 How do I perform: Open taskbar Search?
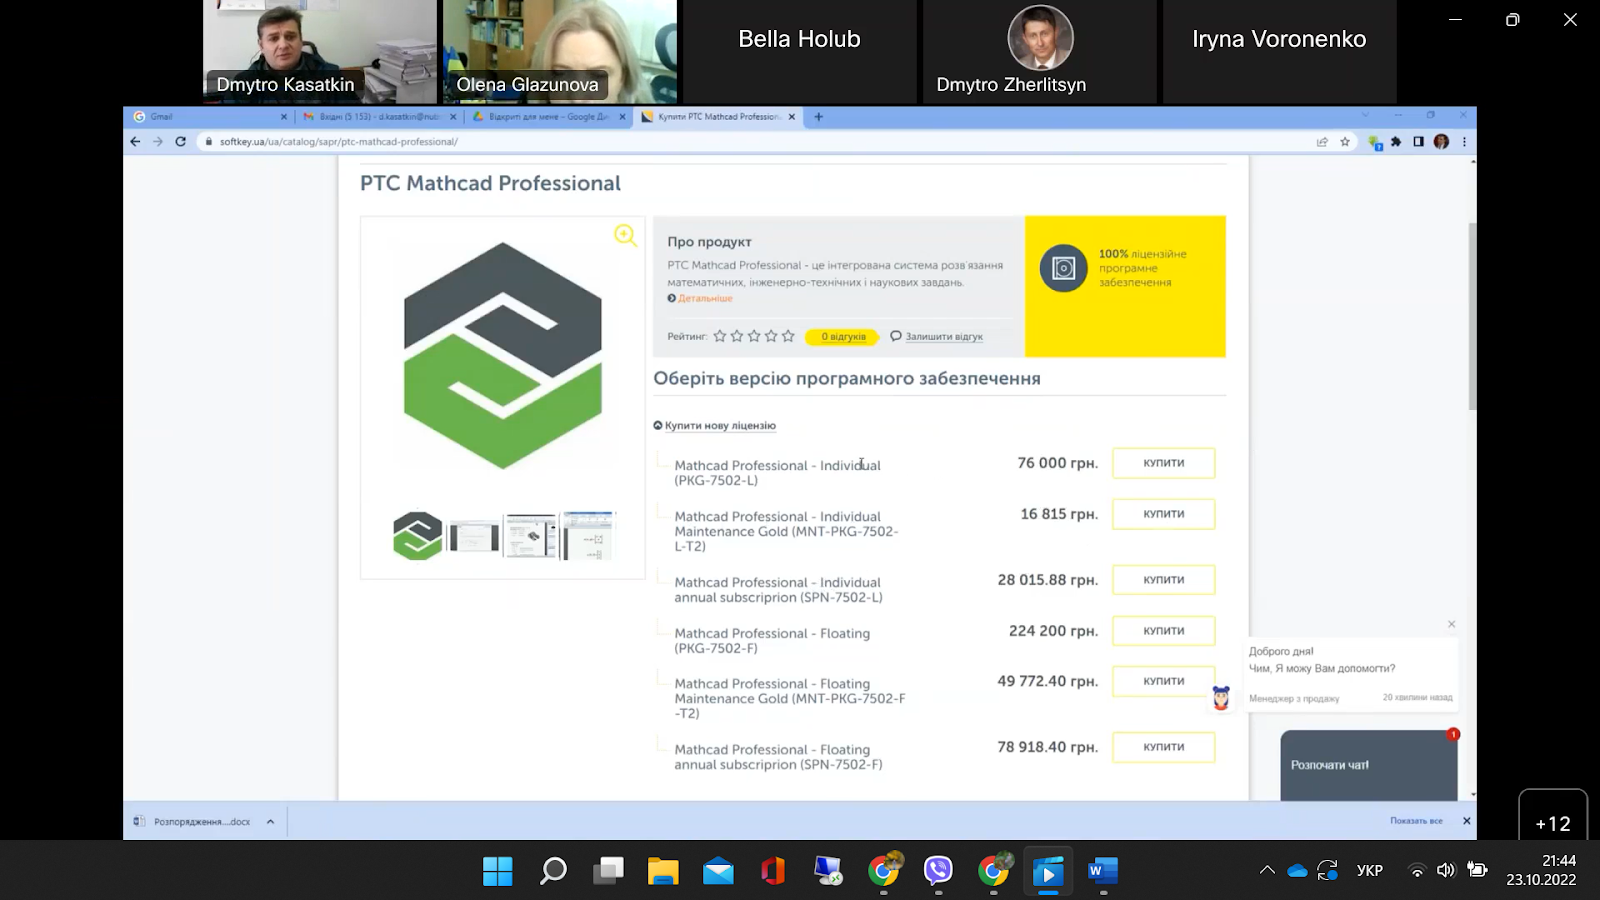click(x=553, y=872)
